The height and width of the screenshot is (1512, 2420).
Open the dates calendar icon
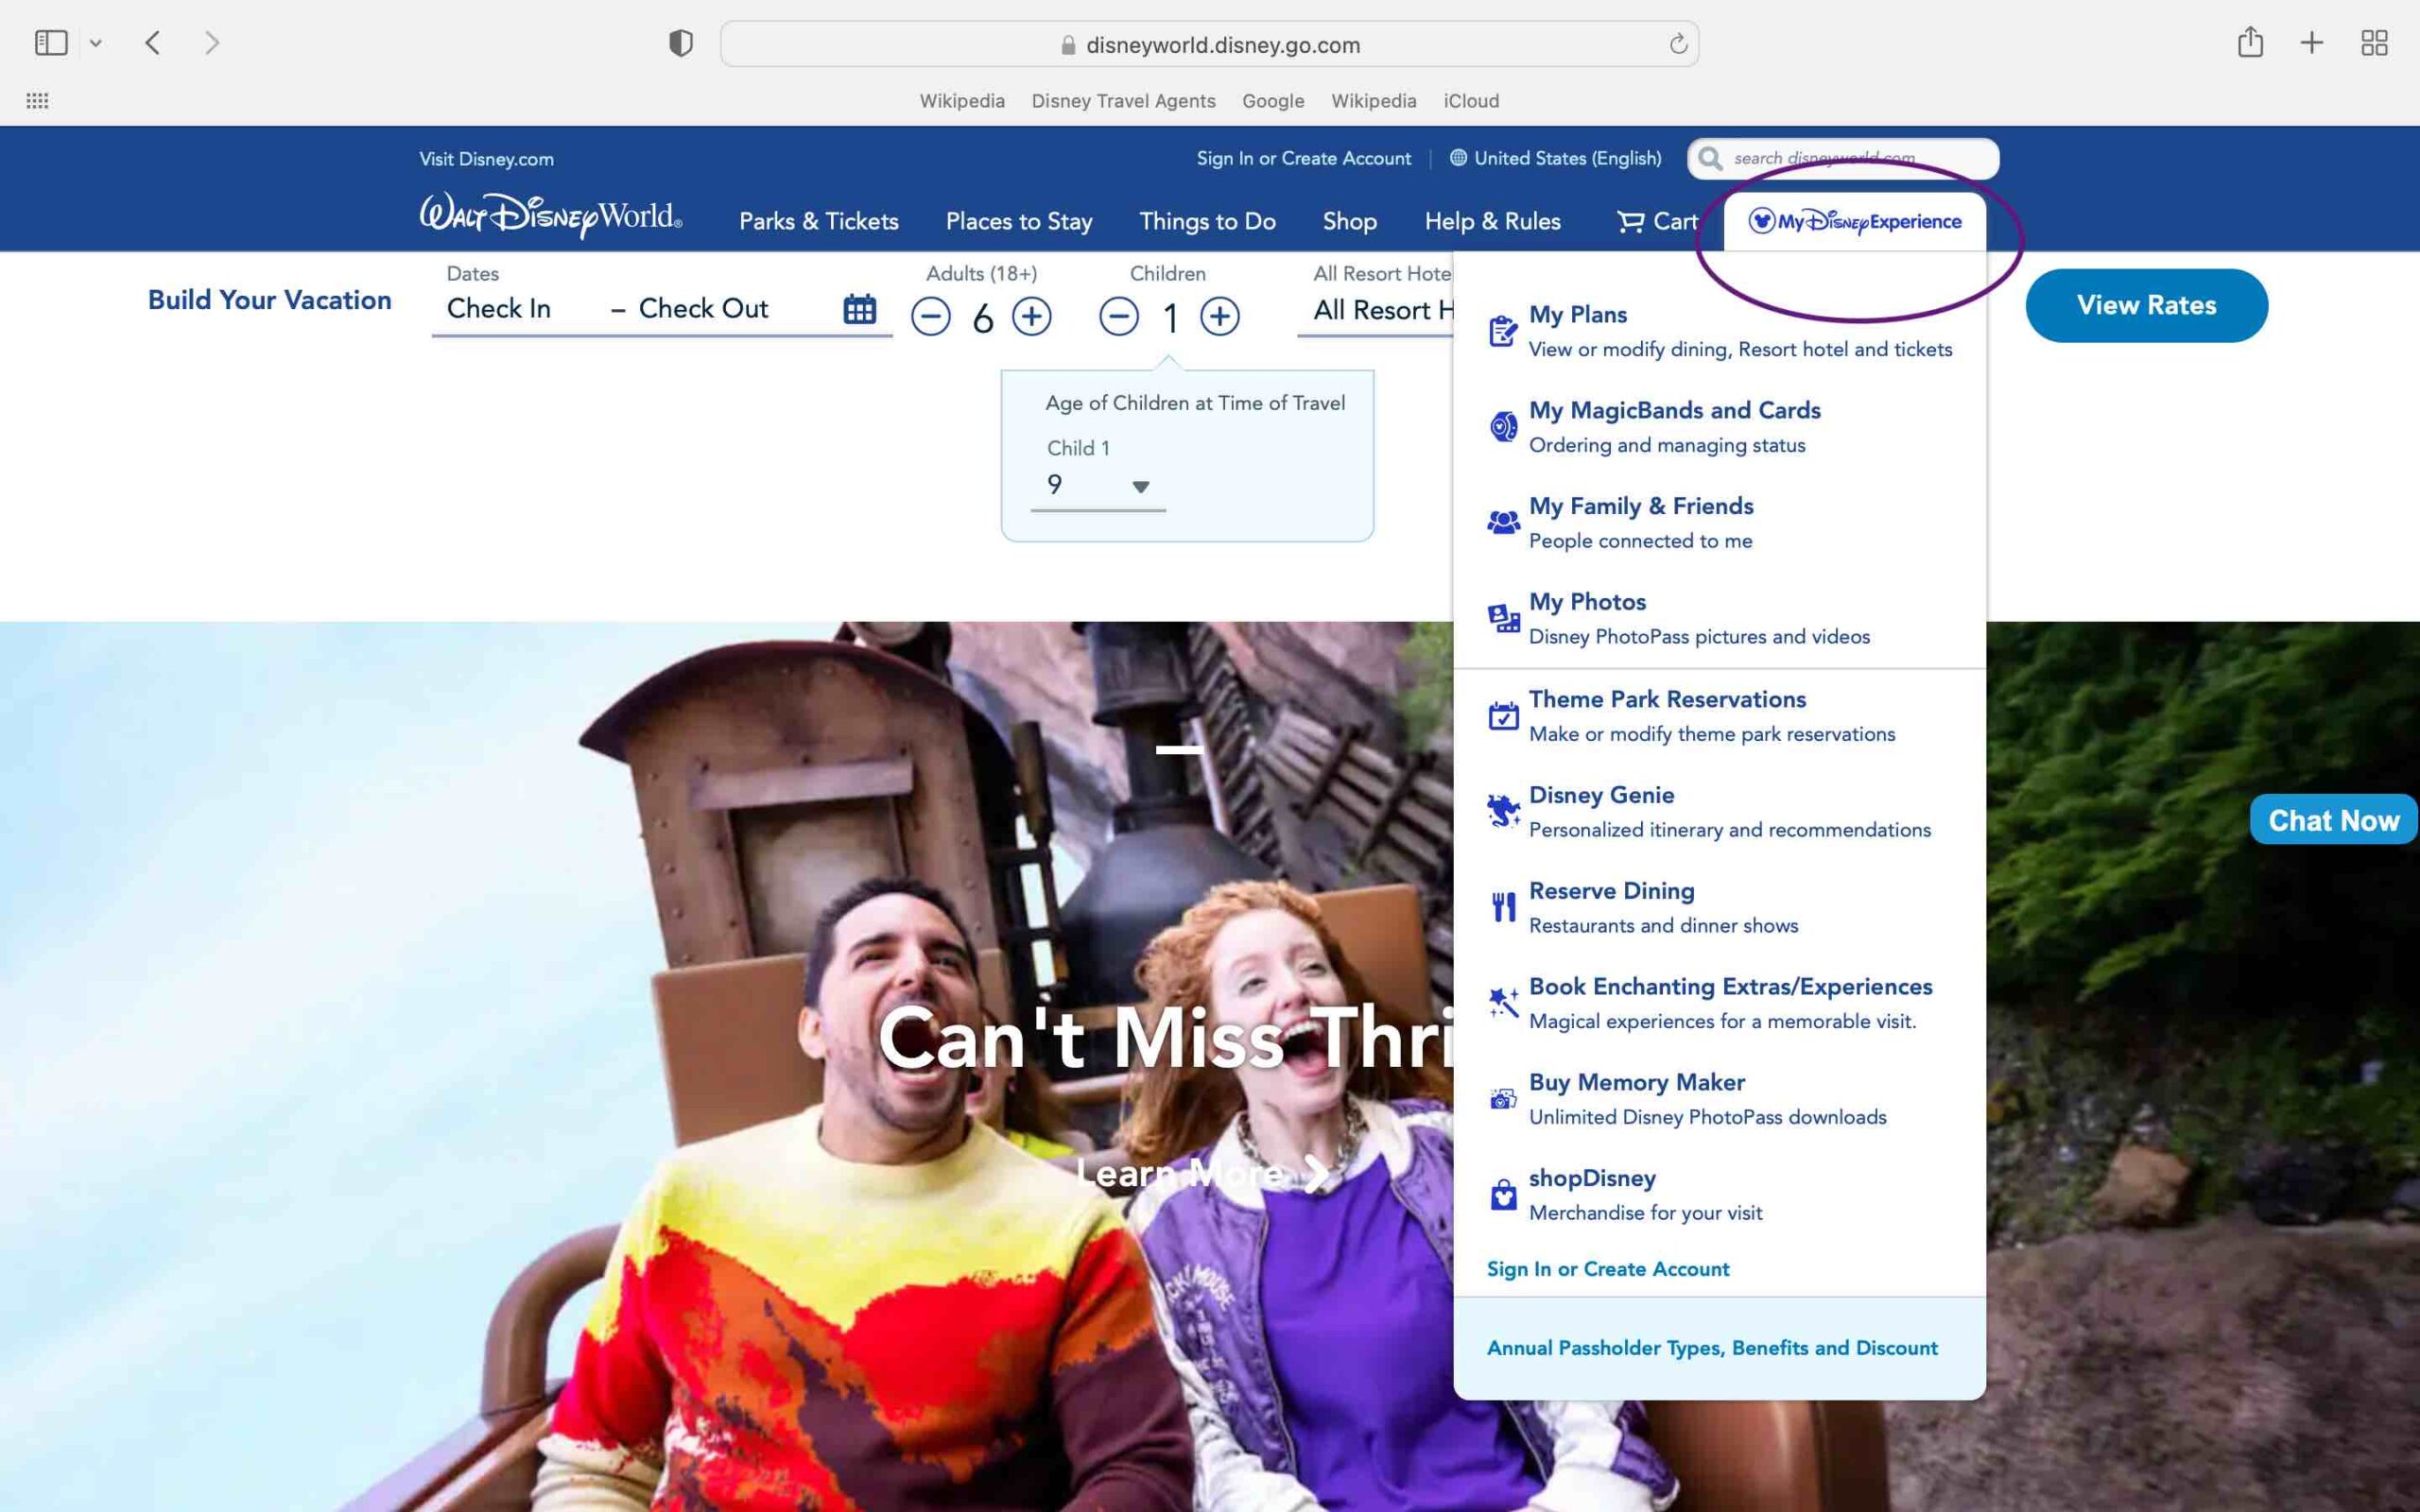click(x=859, y=309)
